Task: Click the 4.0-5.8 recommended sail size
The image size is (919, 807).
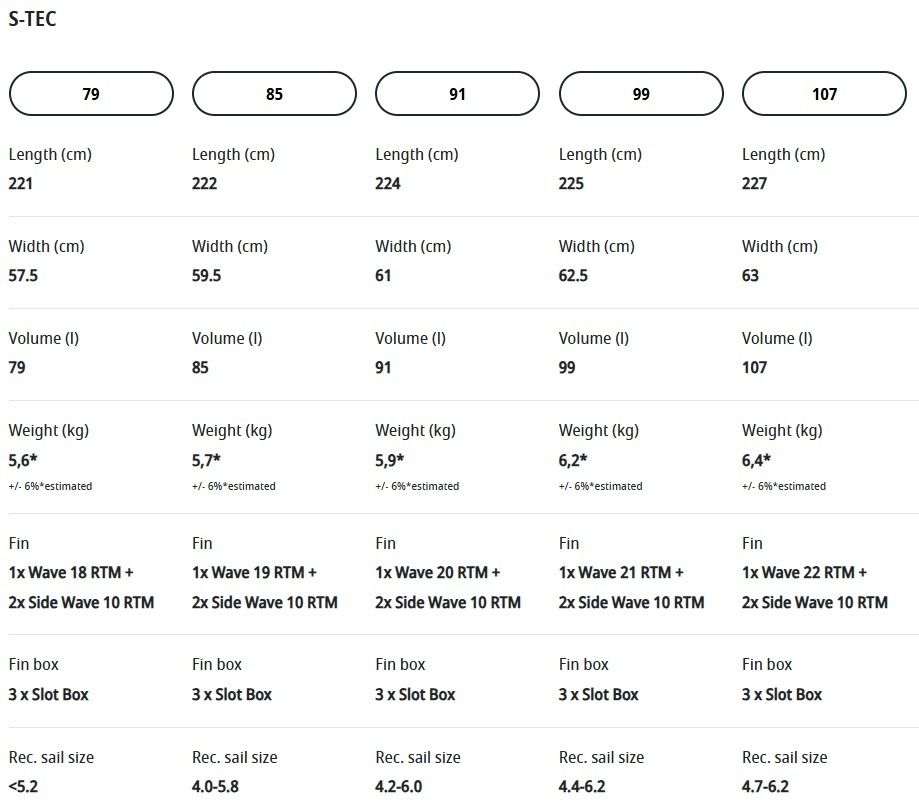Action: [x=215, y=786]
